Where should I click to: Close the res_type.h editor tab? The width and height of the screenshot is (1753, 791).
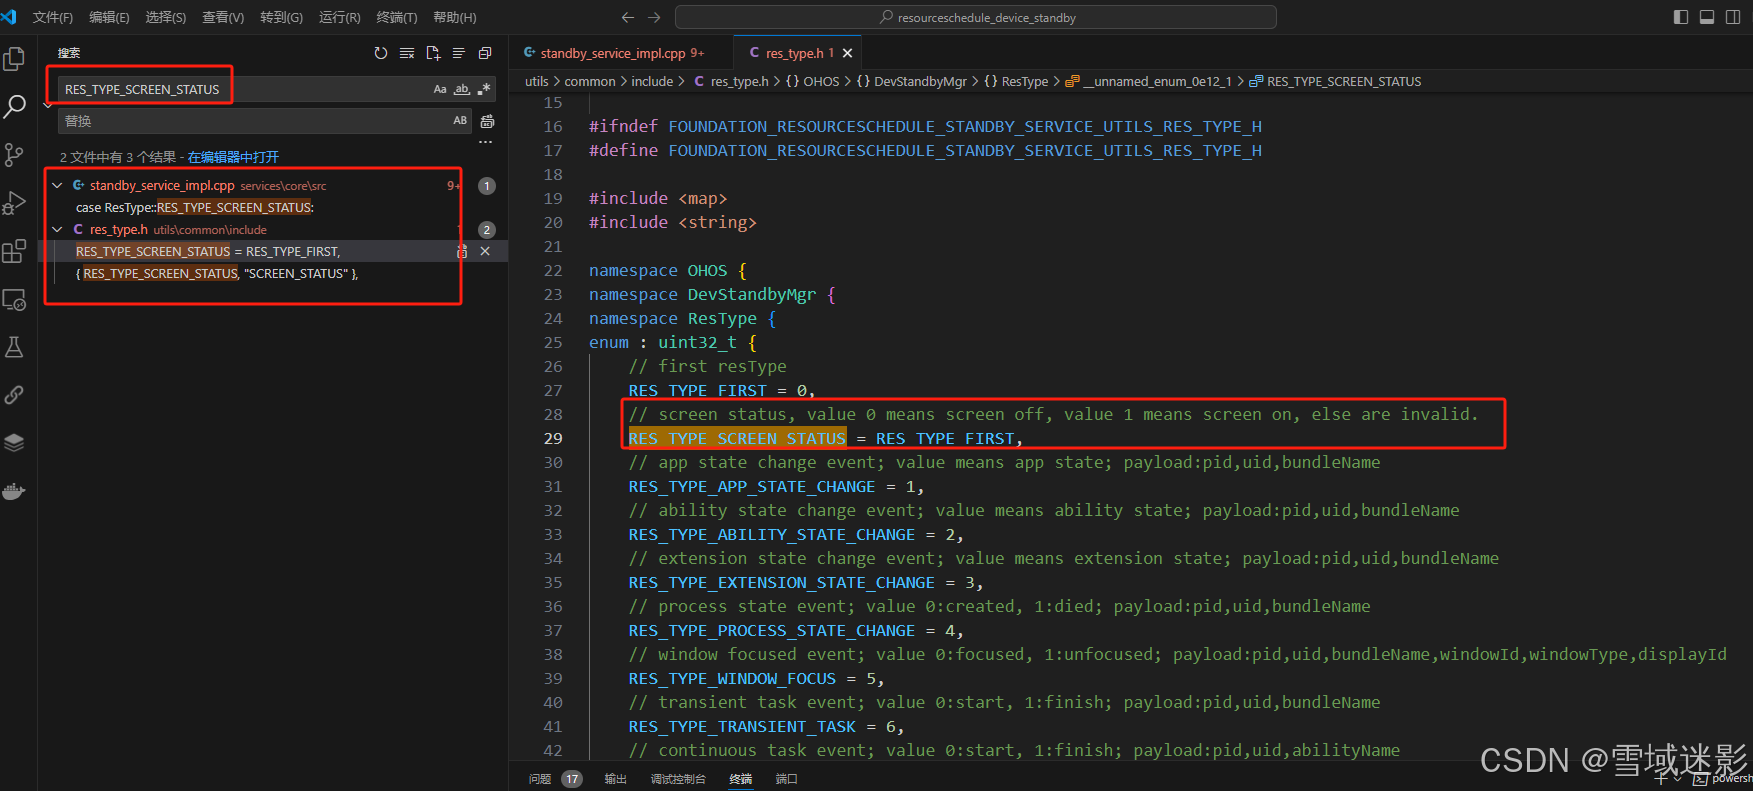click(x=848, y=53)
